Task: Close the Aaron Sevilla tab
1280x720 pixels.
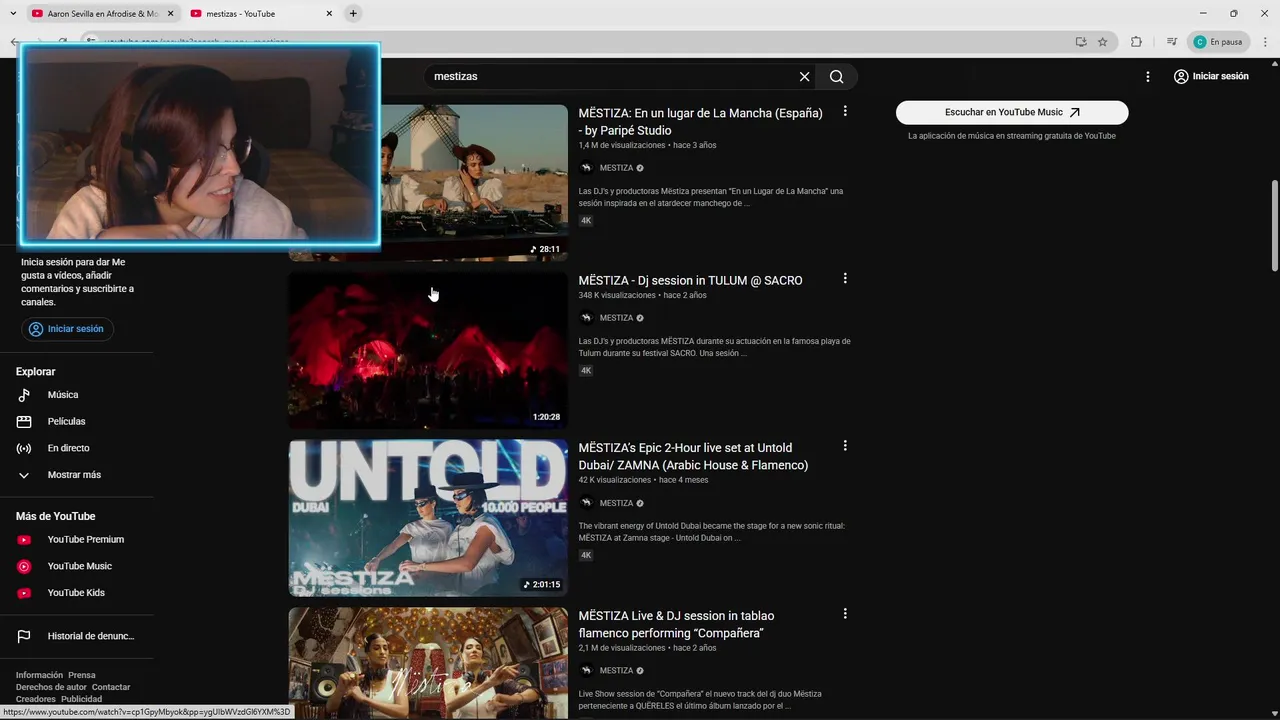Action: [x=170, y=14]
